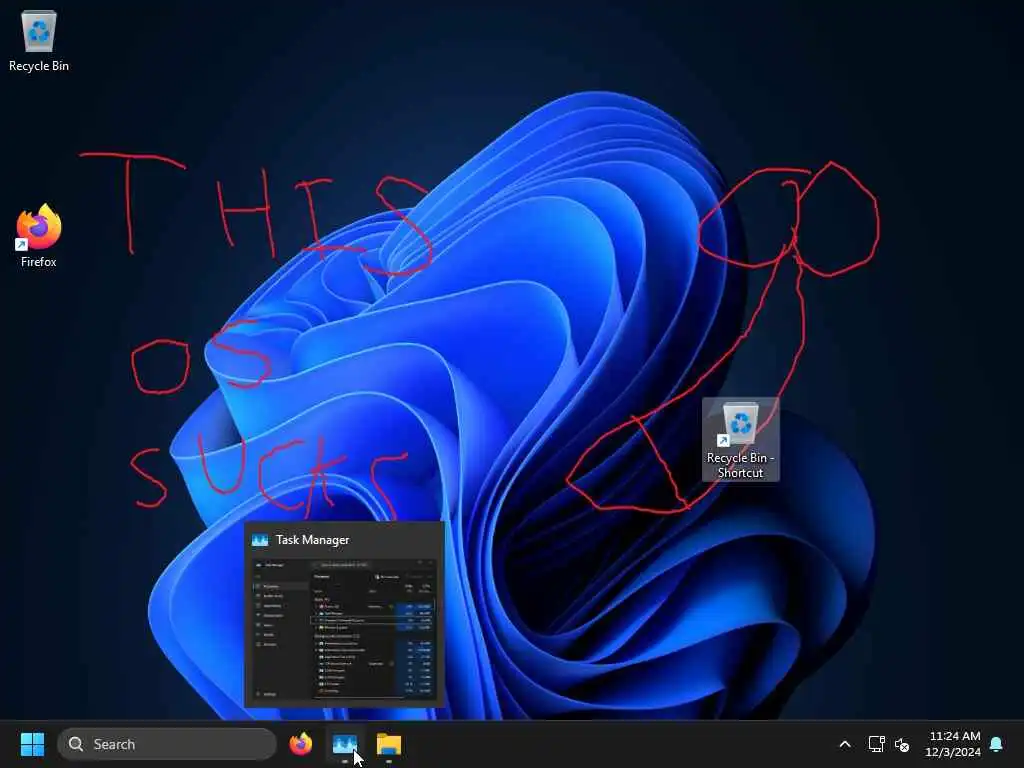The height and width of the screenshot is (768, 1024).
Task: Open the network status tray icon
Action: 876,744
